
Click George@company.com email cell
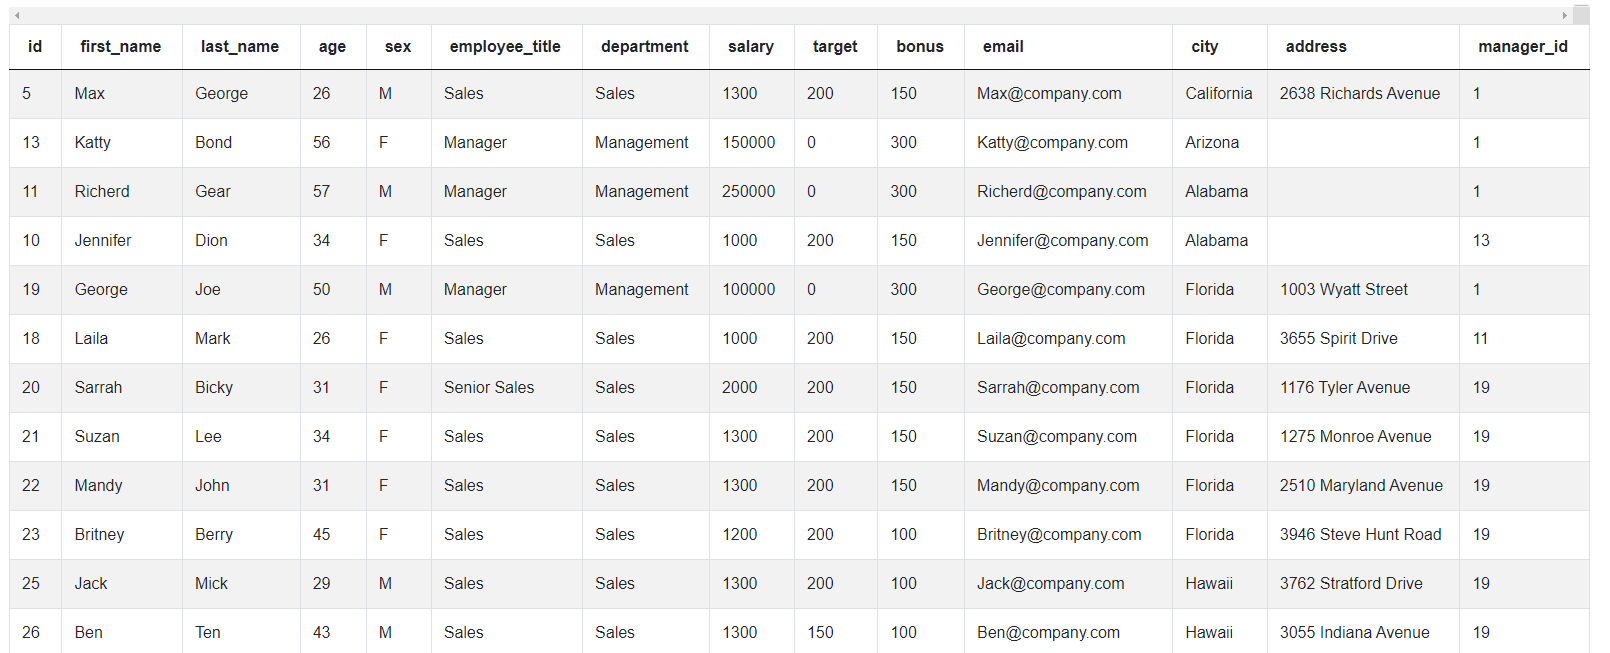point(1068,290)
